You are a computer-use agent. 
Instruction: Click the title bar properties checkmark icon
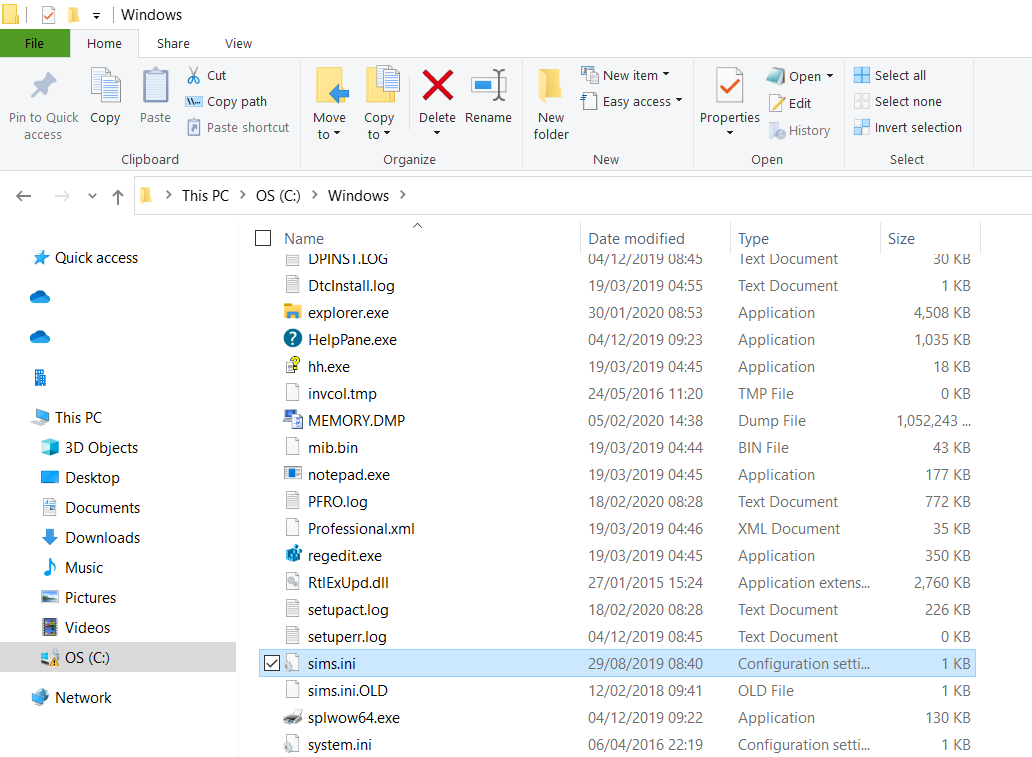tap(48, 14)
